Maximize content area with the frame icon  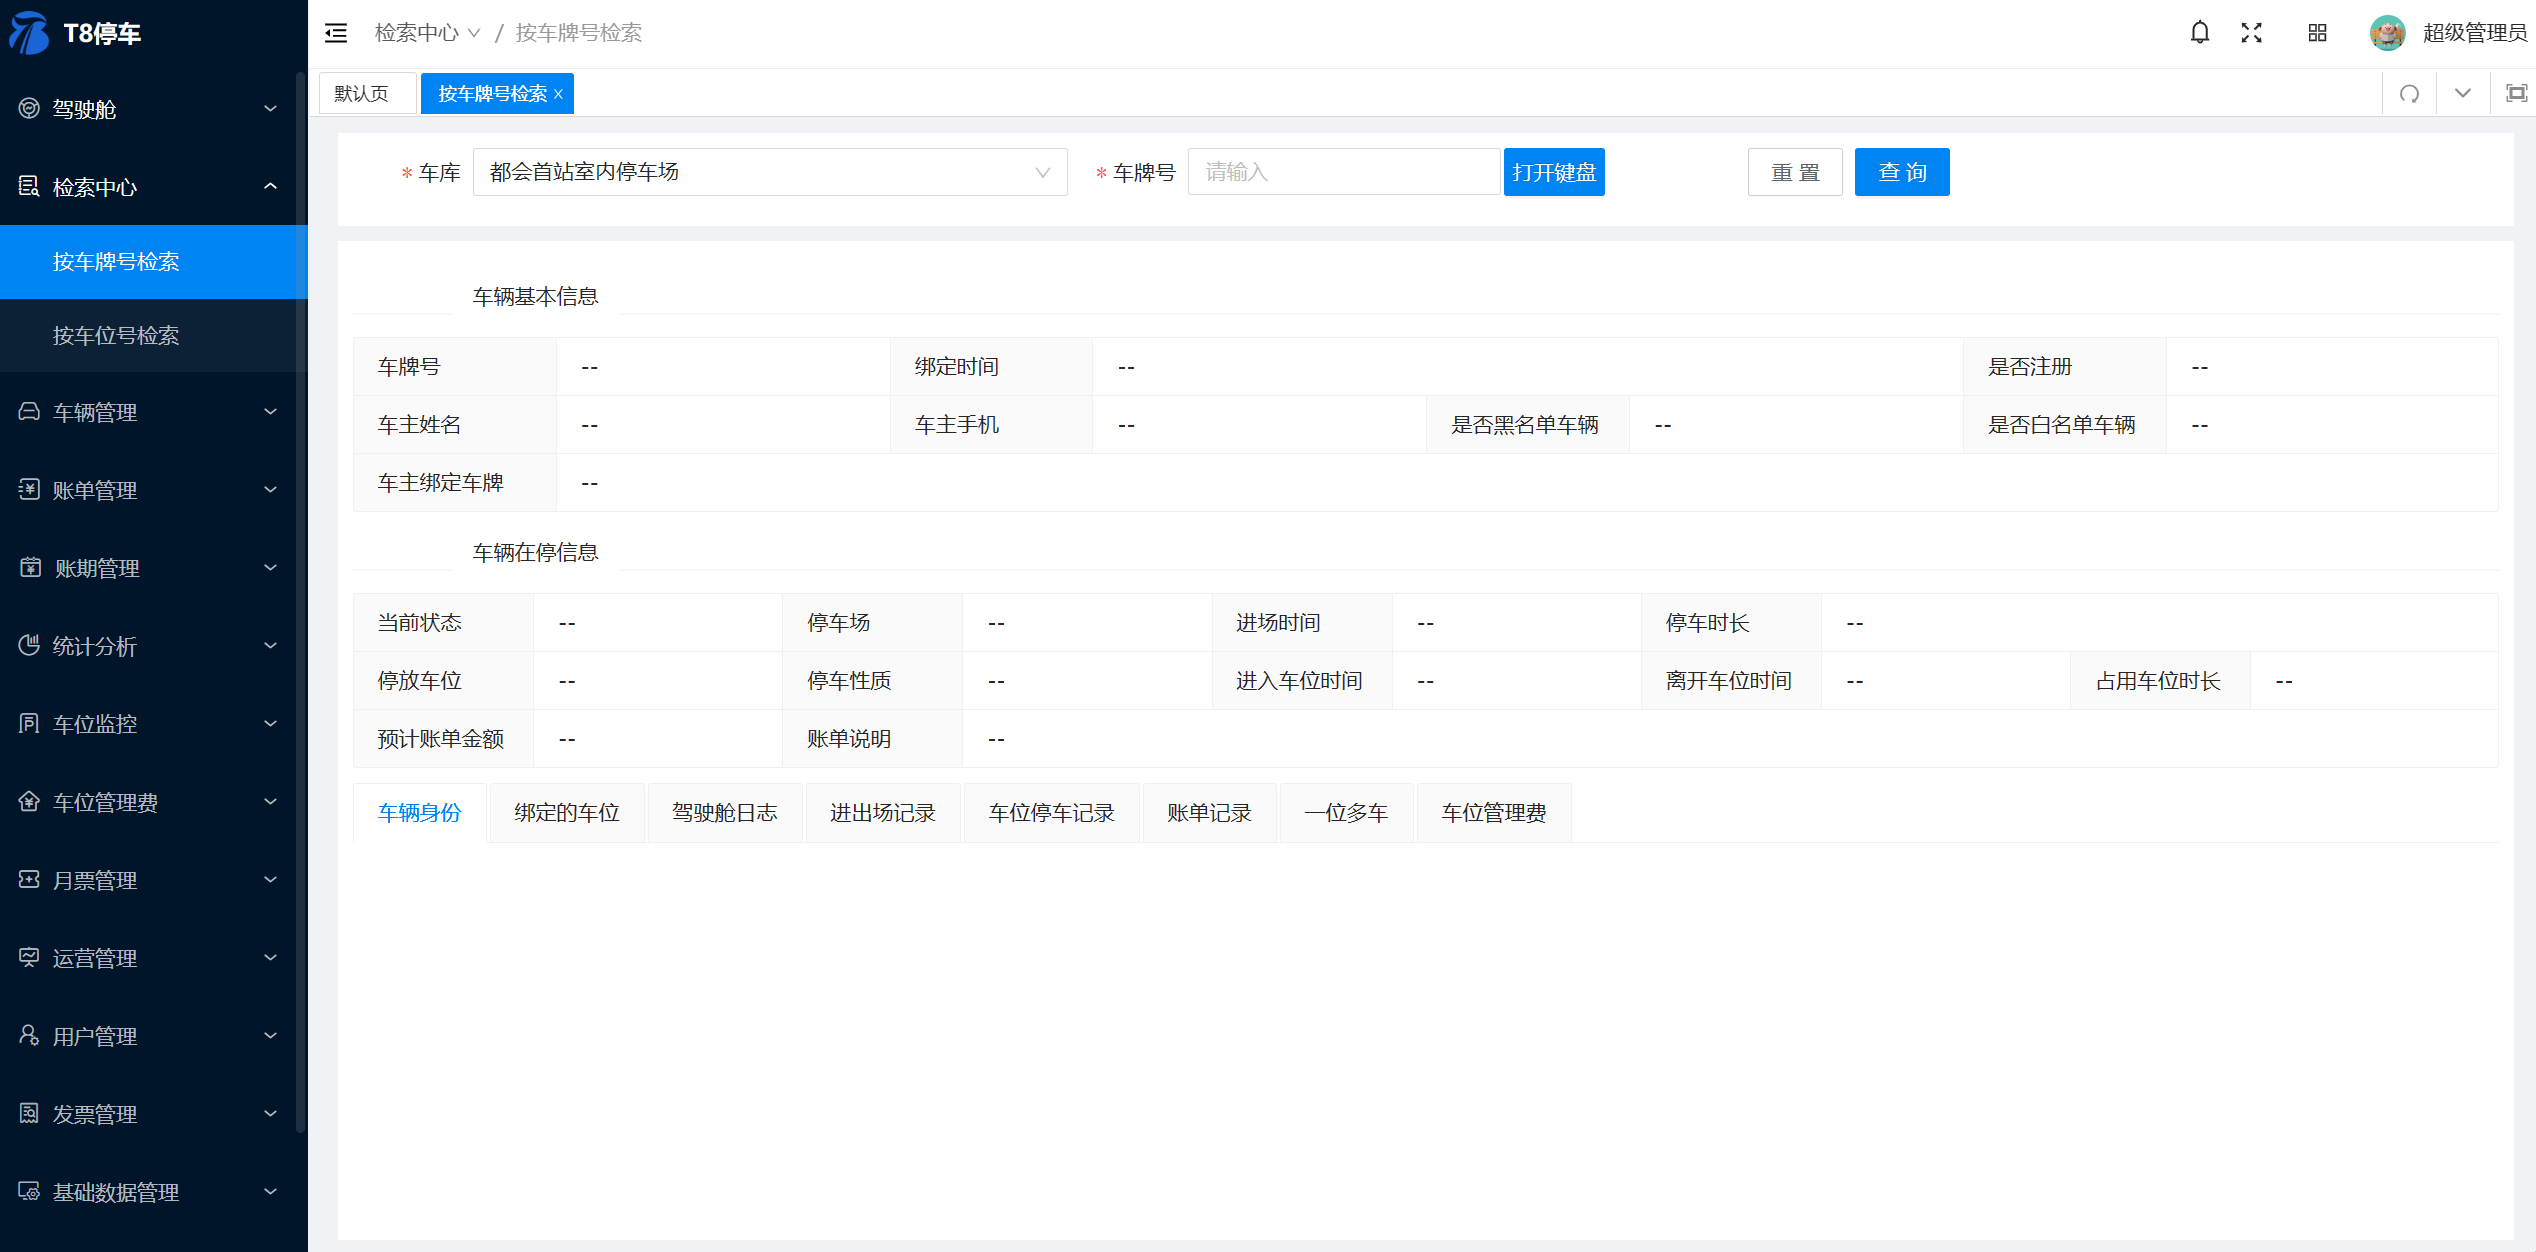(x=2516, y=94)
